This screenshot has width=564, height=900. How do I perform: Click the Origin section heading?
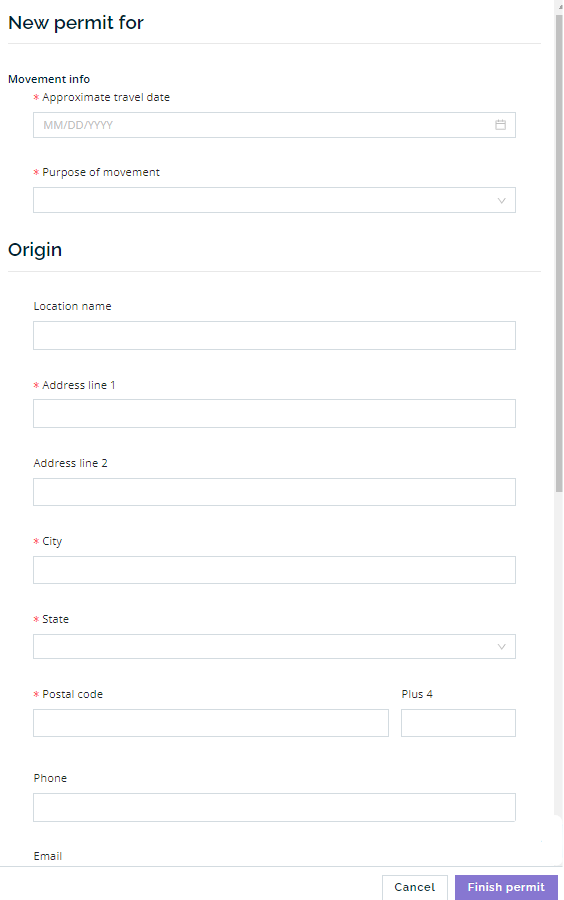[35, 250]
